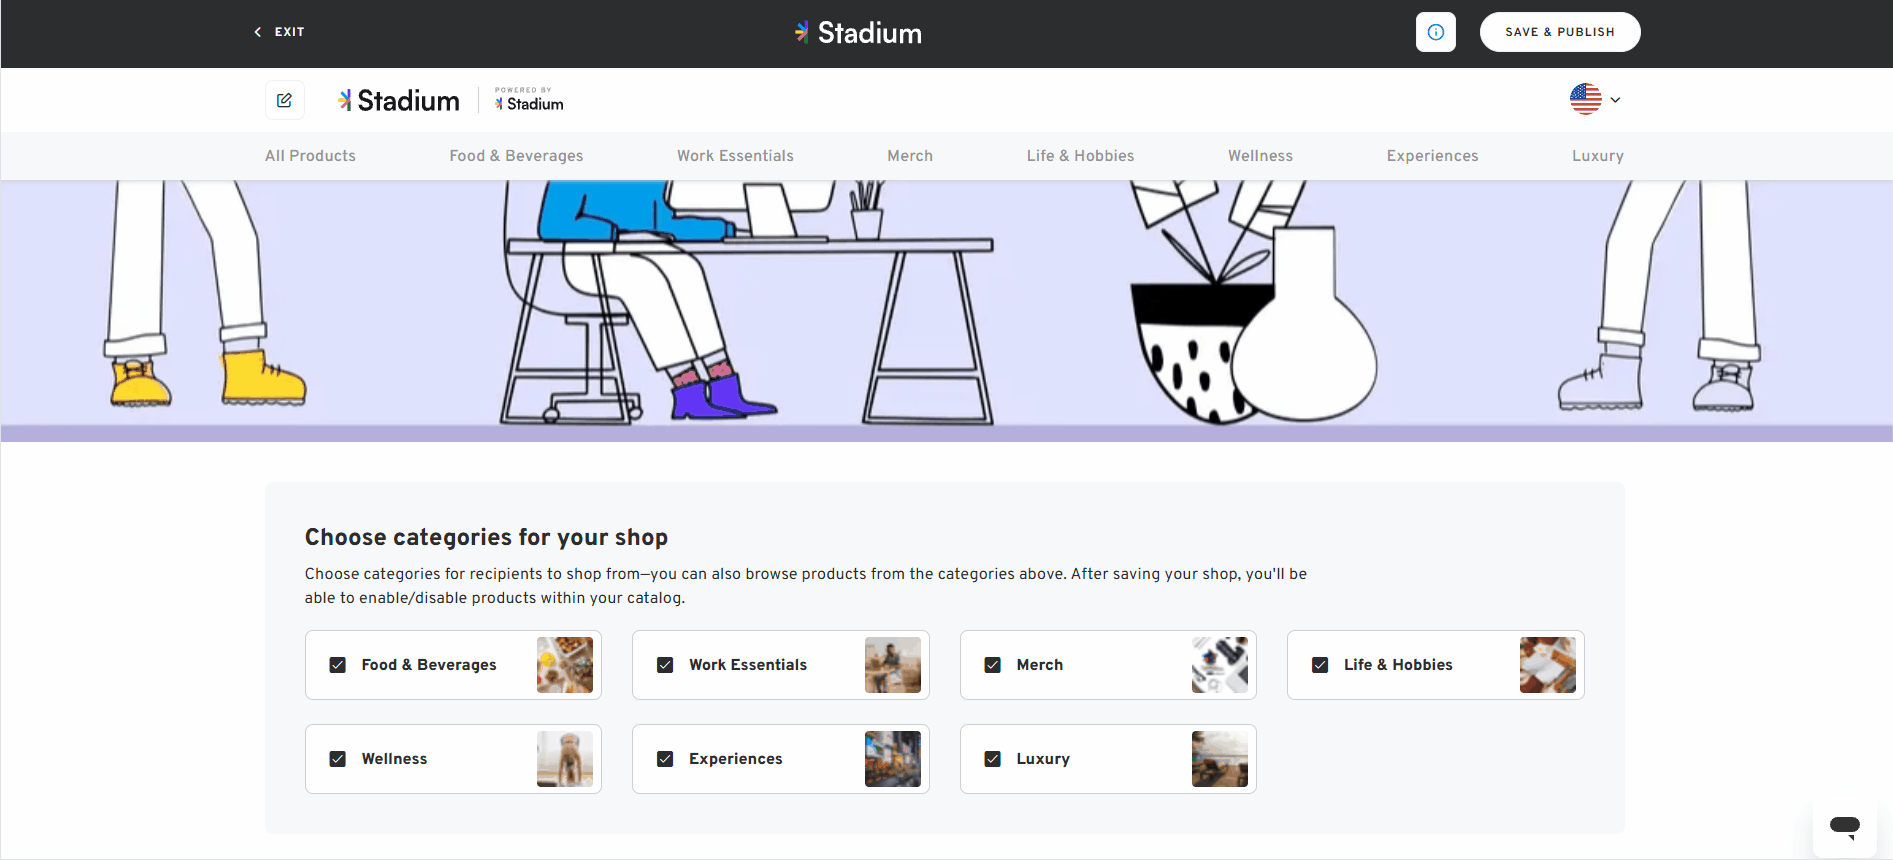Click the Merch category image
1893x860 pixels.
point(1220,665)
